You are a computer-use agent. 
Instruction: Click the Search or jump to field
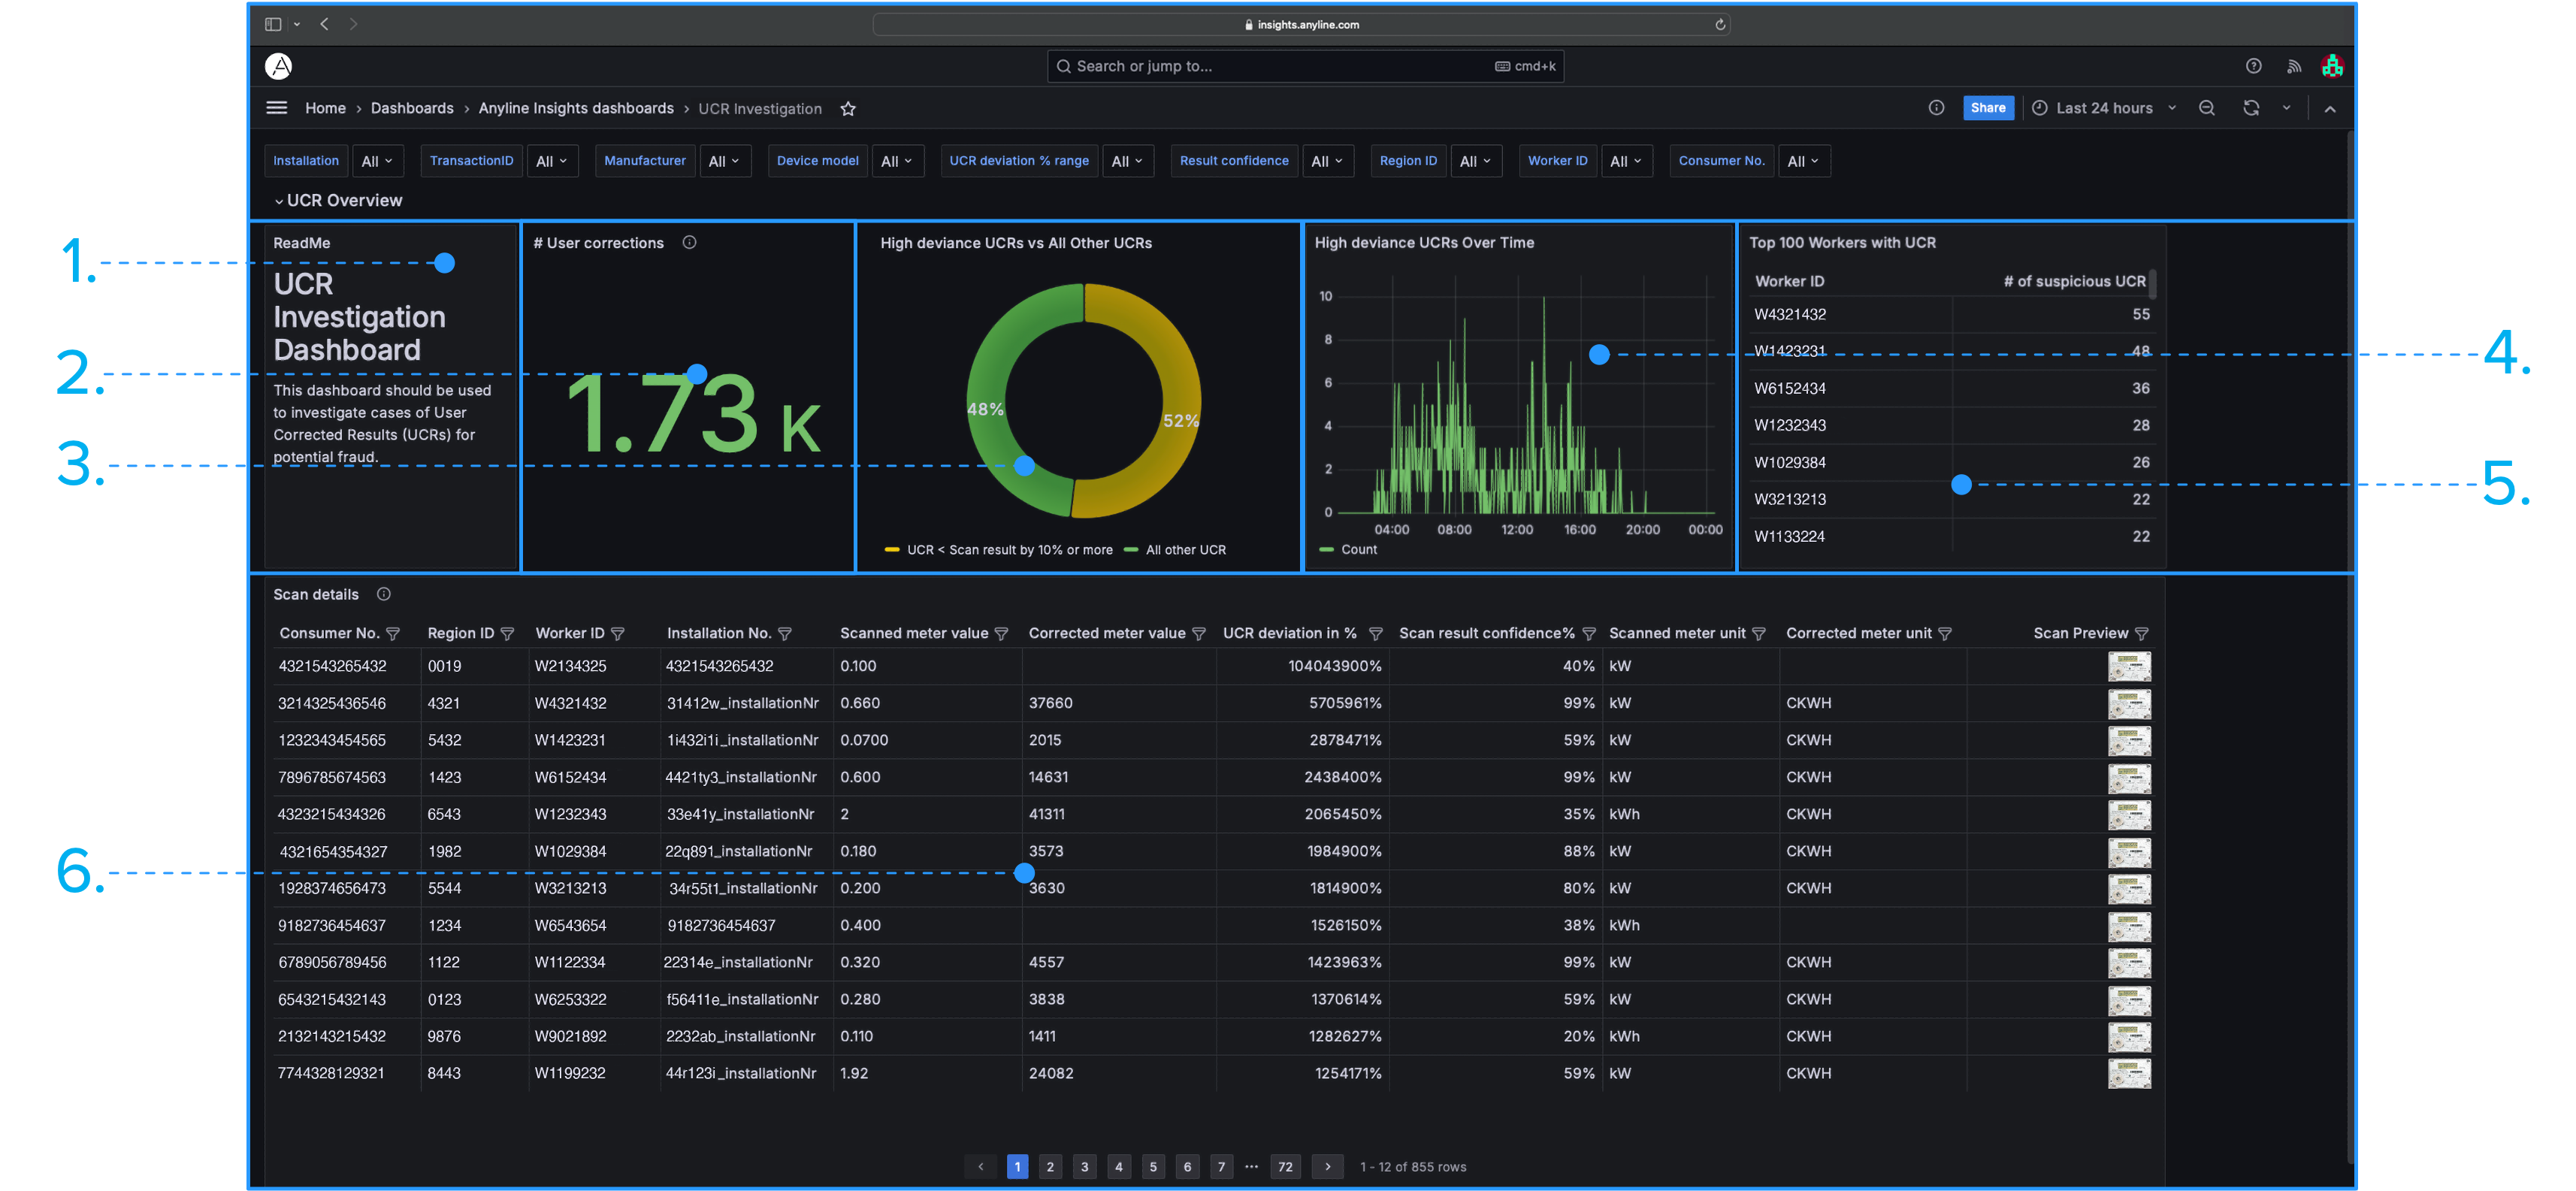click(1304, 66)
